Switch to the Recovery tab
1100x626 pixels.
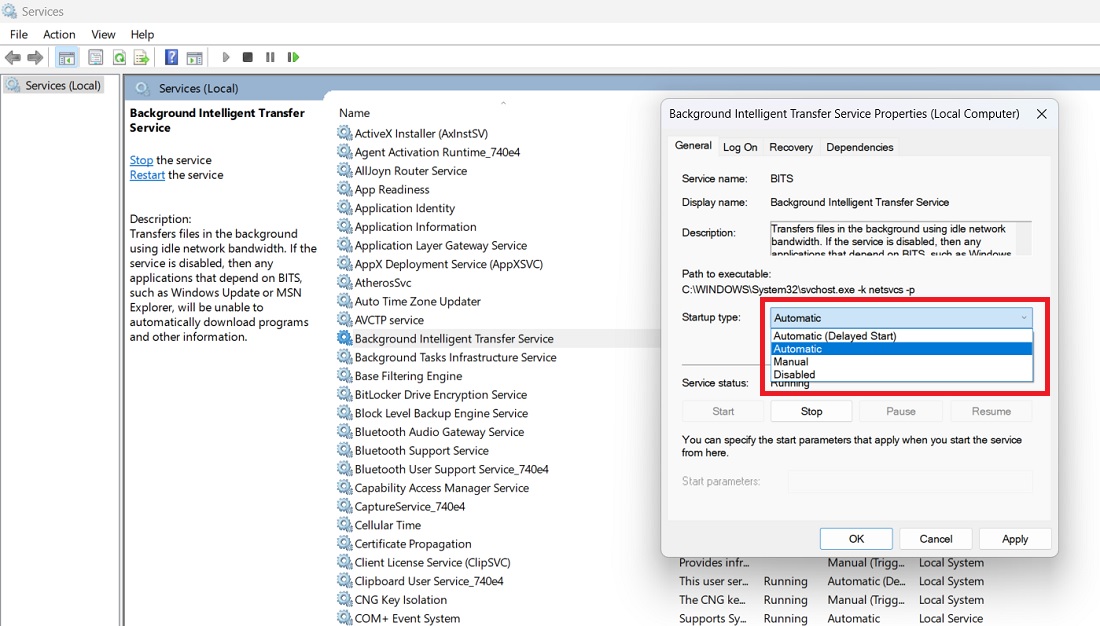pos(791,147)
